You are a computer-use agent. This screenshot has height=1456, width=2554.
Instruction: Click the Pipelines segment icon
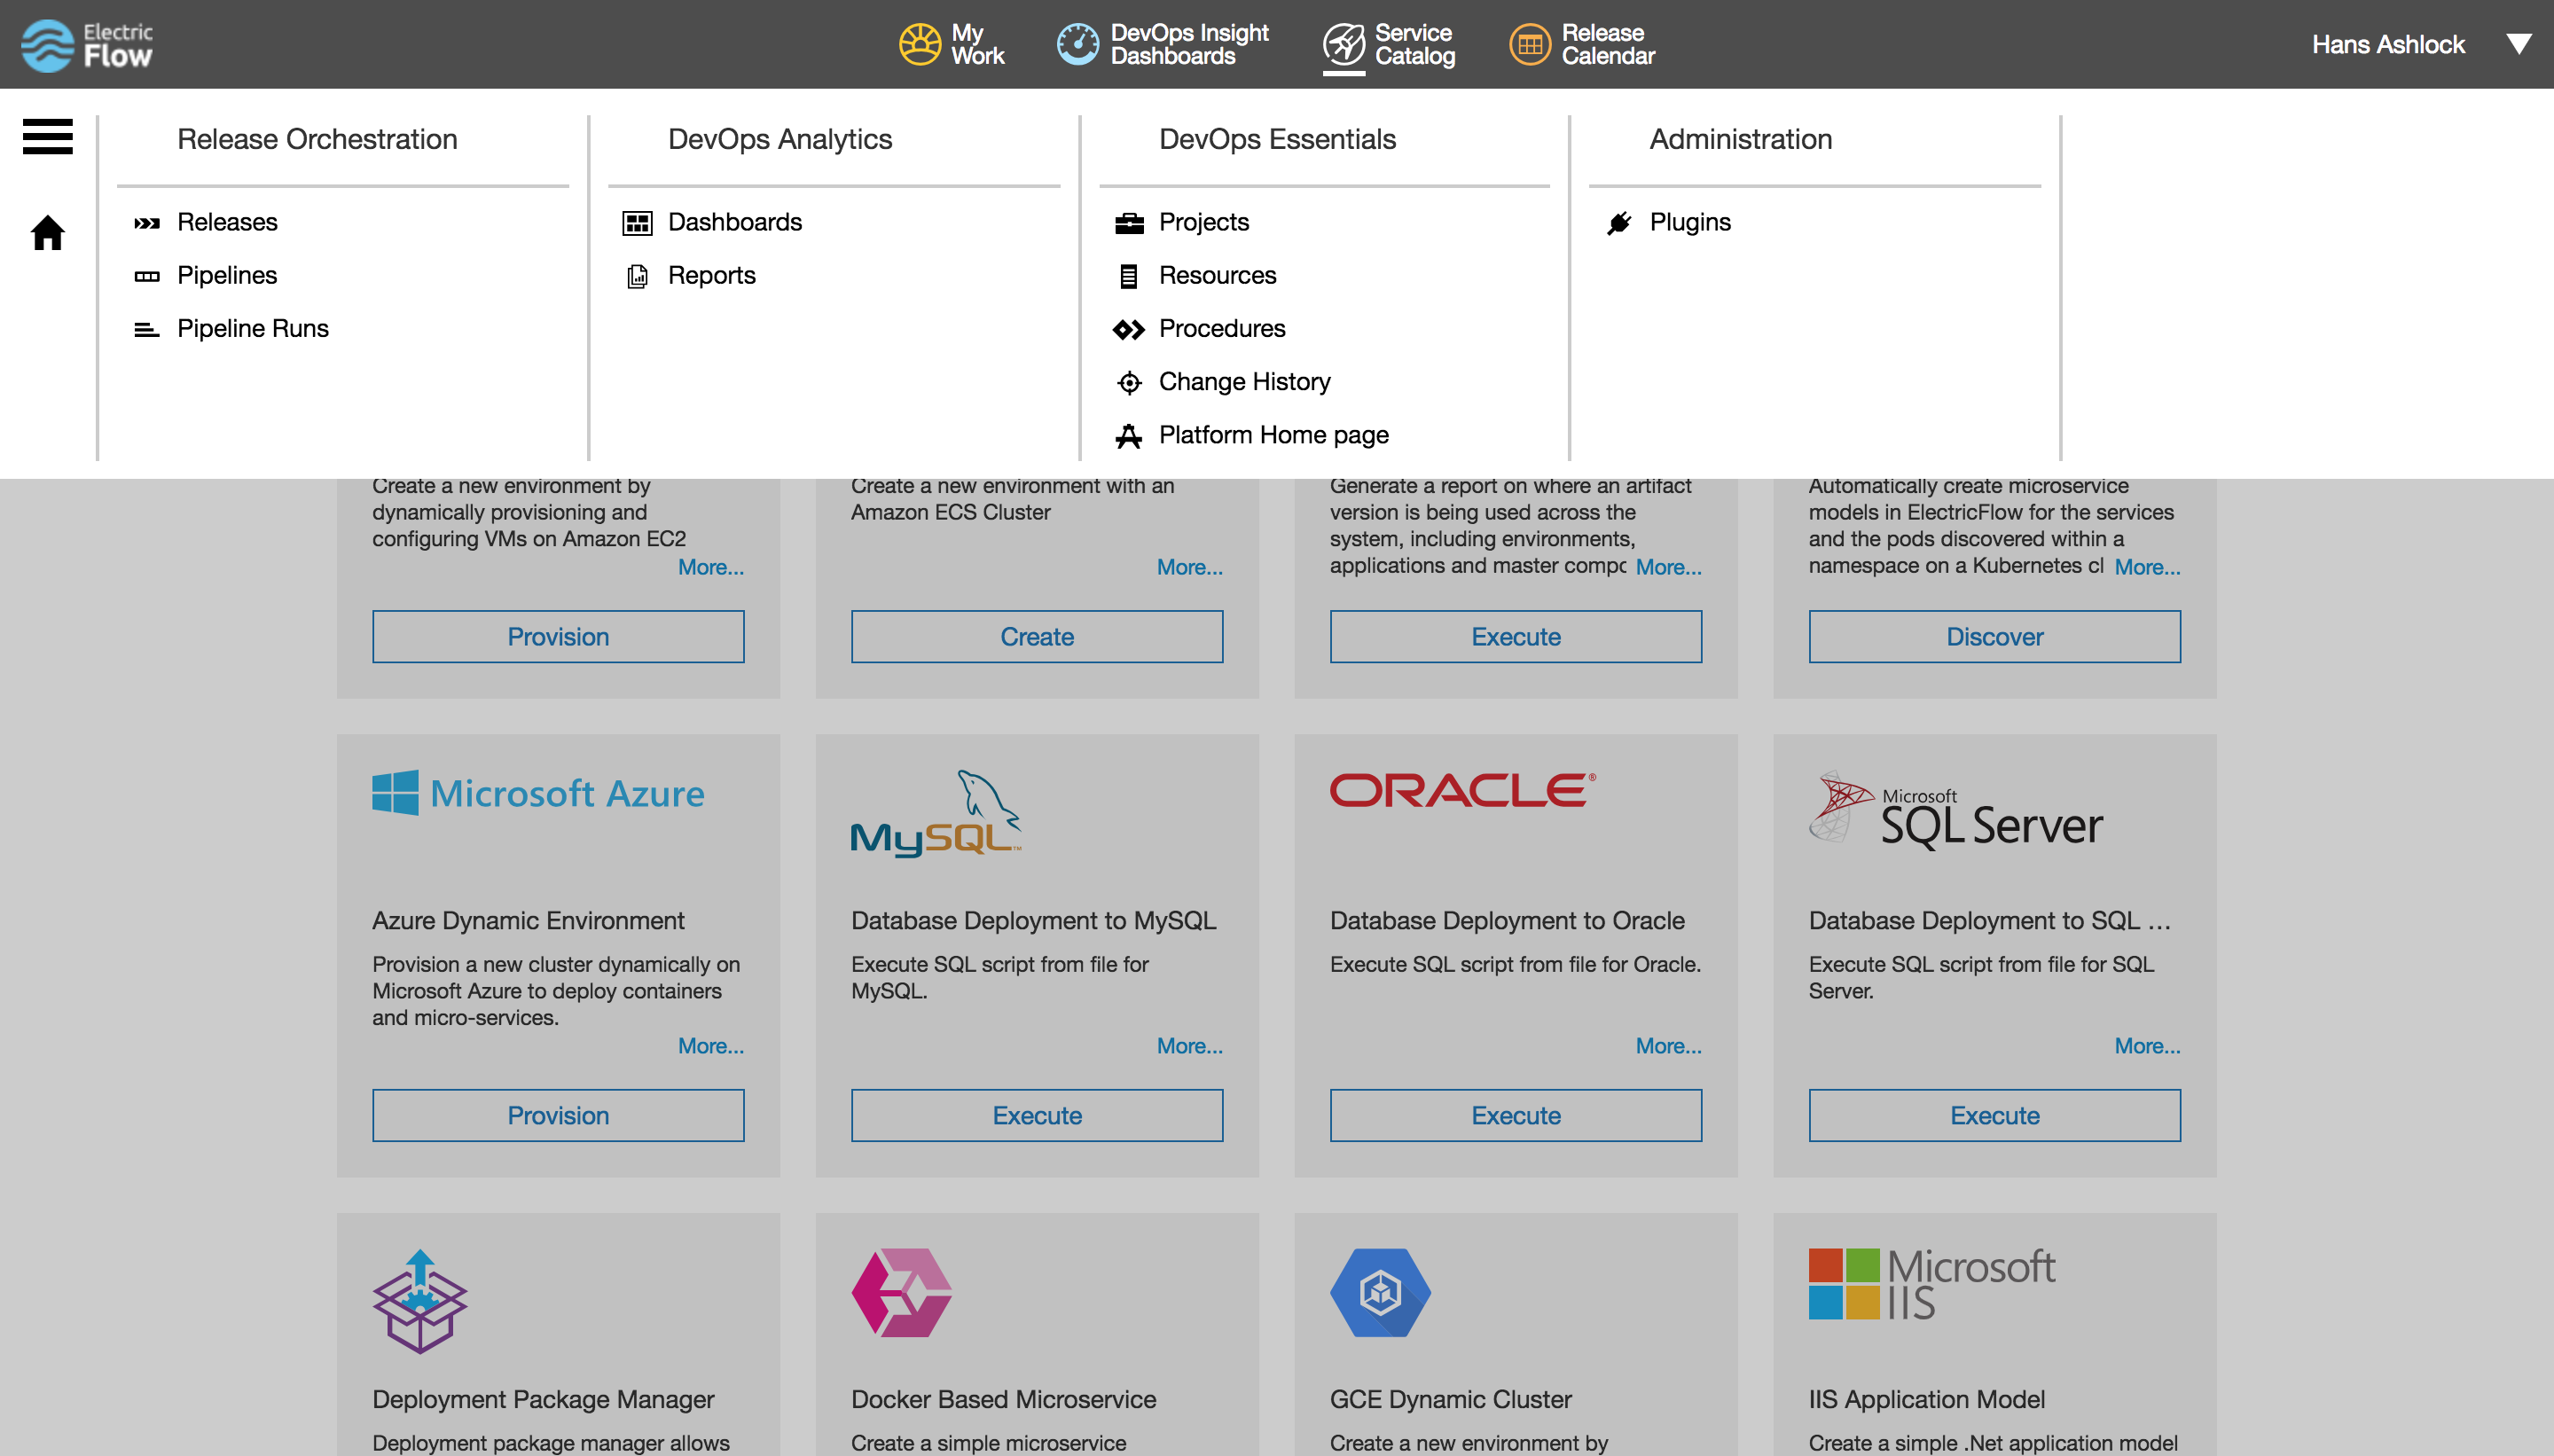[x=147, y=276]
